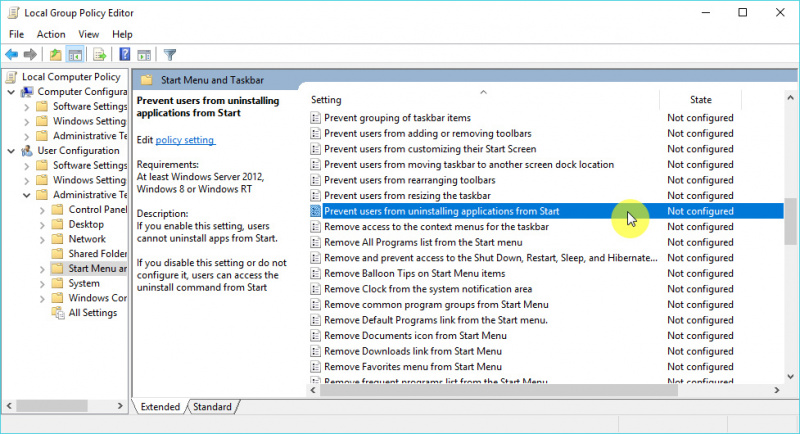800x434 pixels.
Task: Click the Computer Configuration node icon
Action: 27,92
